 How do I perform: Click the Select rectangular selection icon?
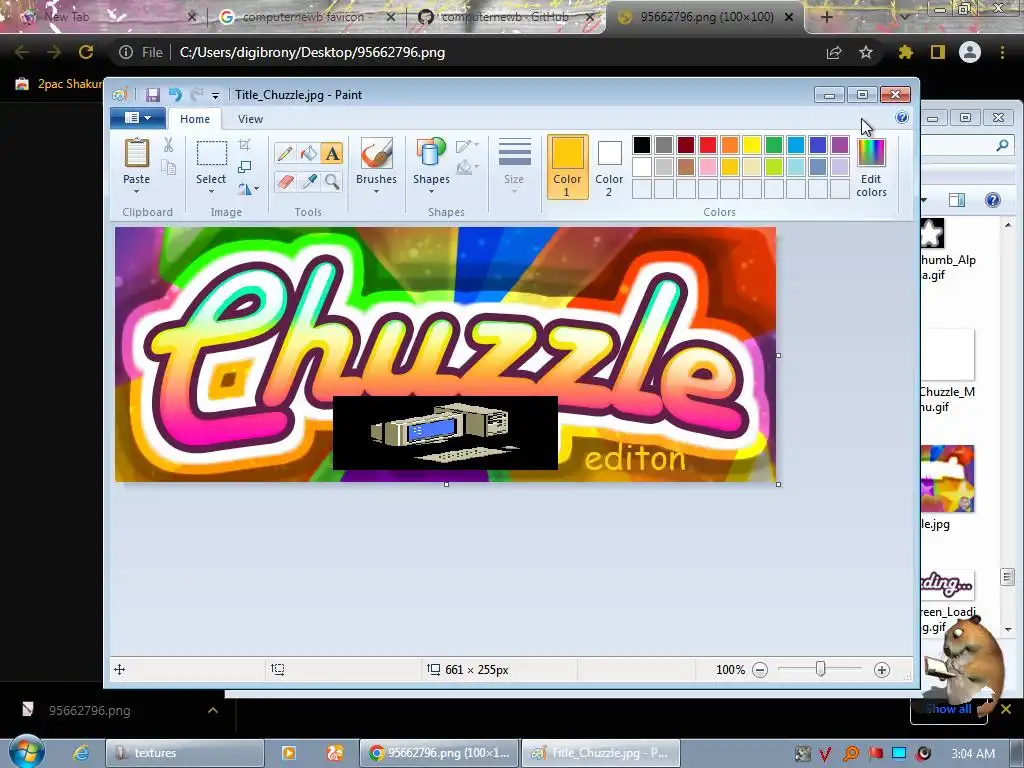(212, 153)
